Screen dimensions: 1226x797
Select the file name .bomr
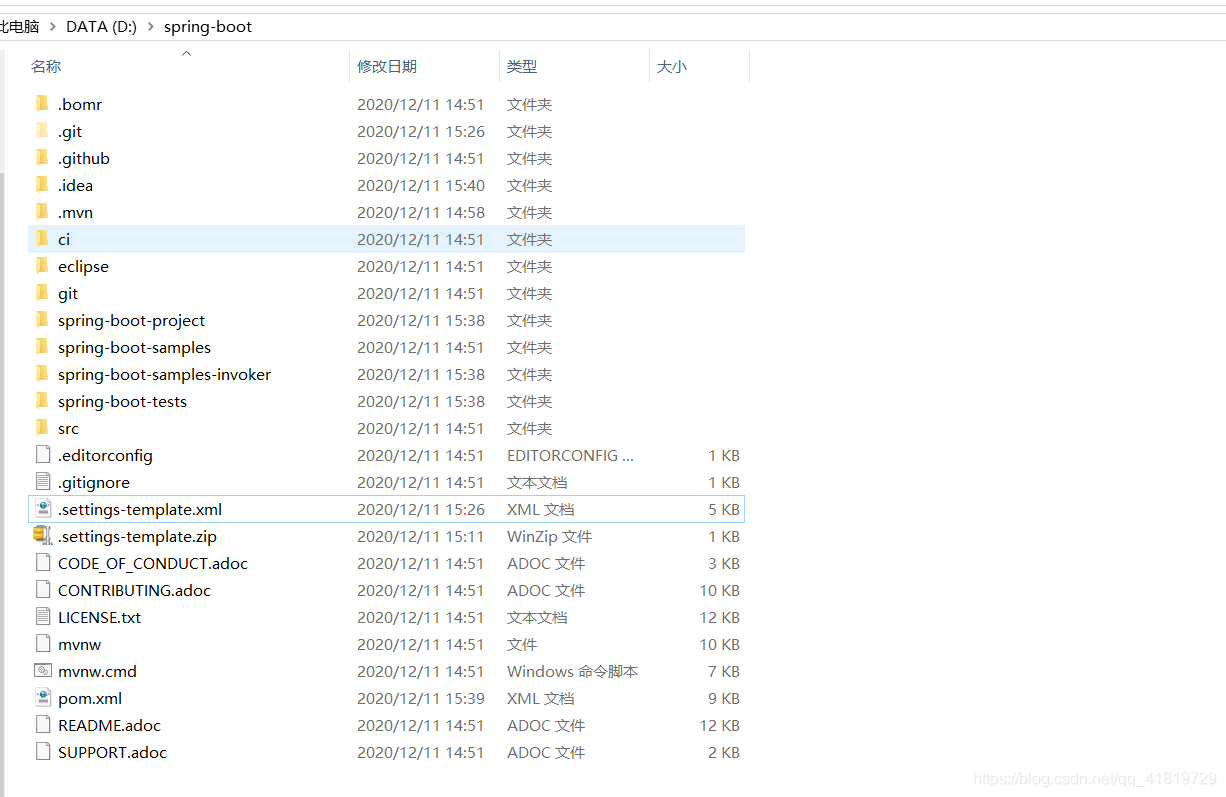pyautogui.click(x=80, y=104)
